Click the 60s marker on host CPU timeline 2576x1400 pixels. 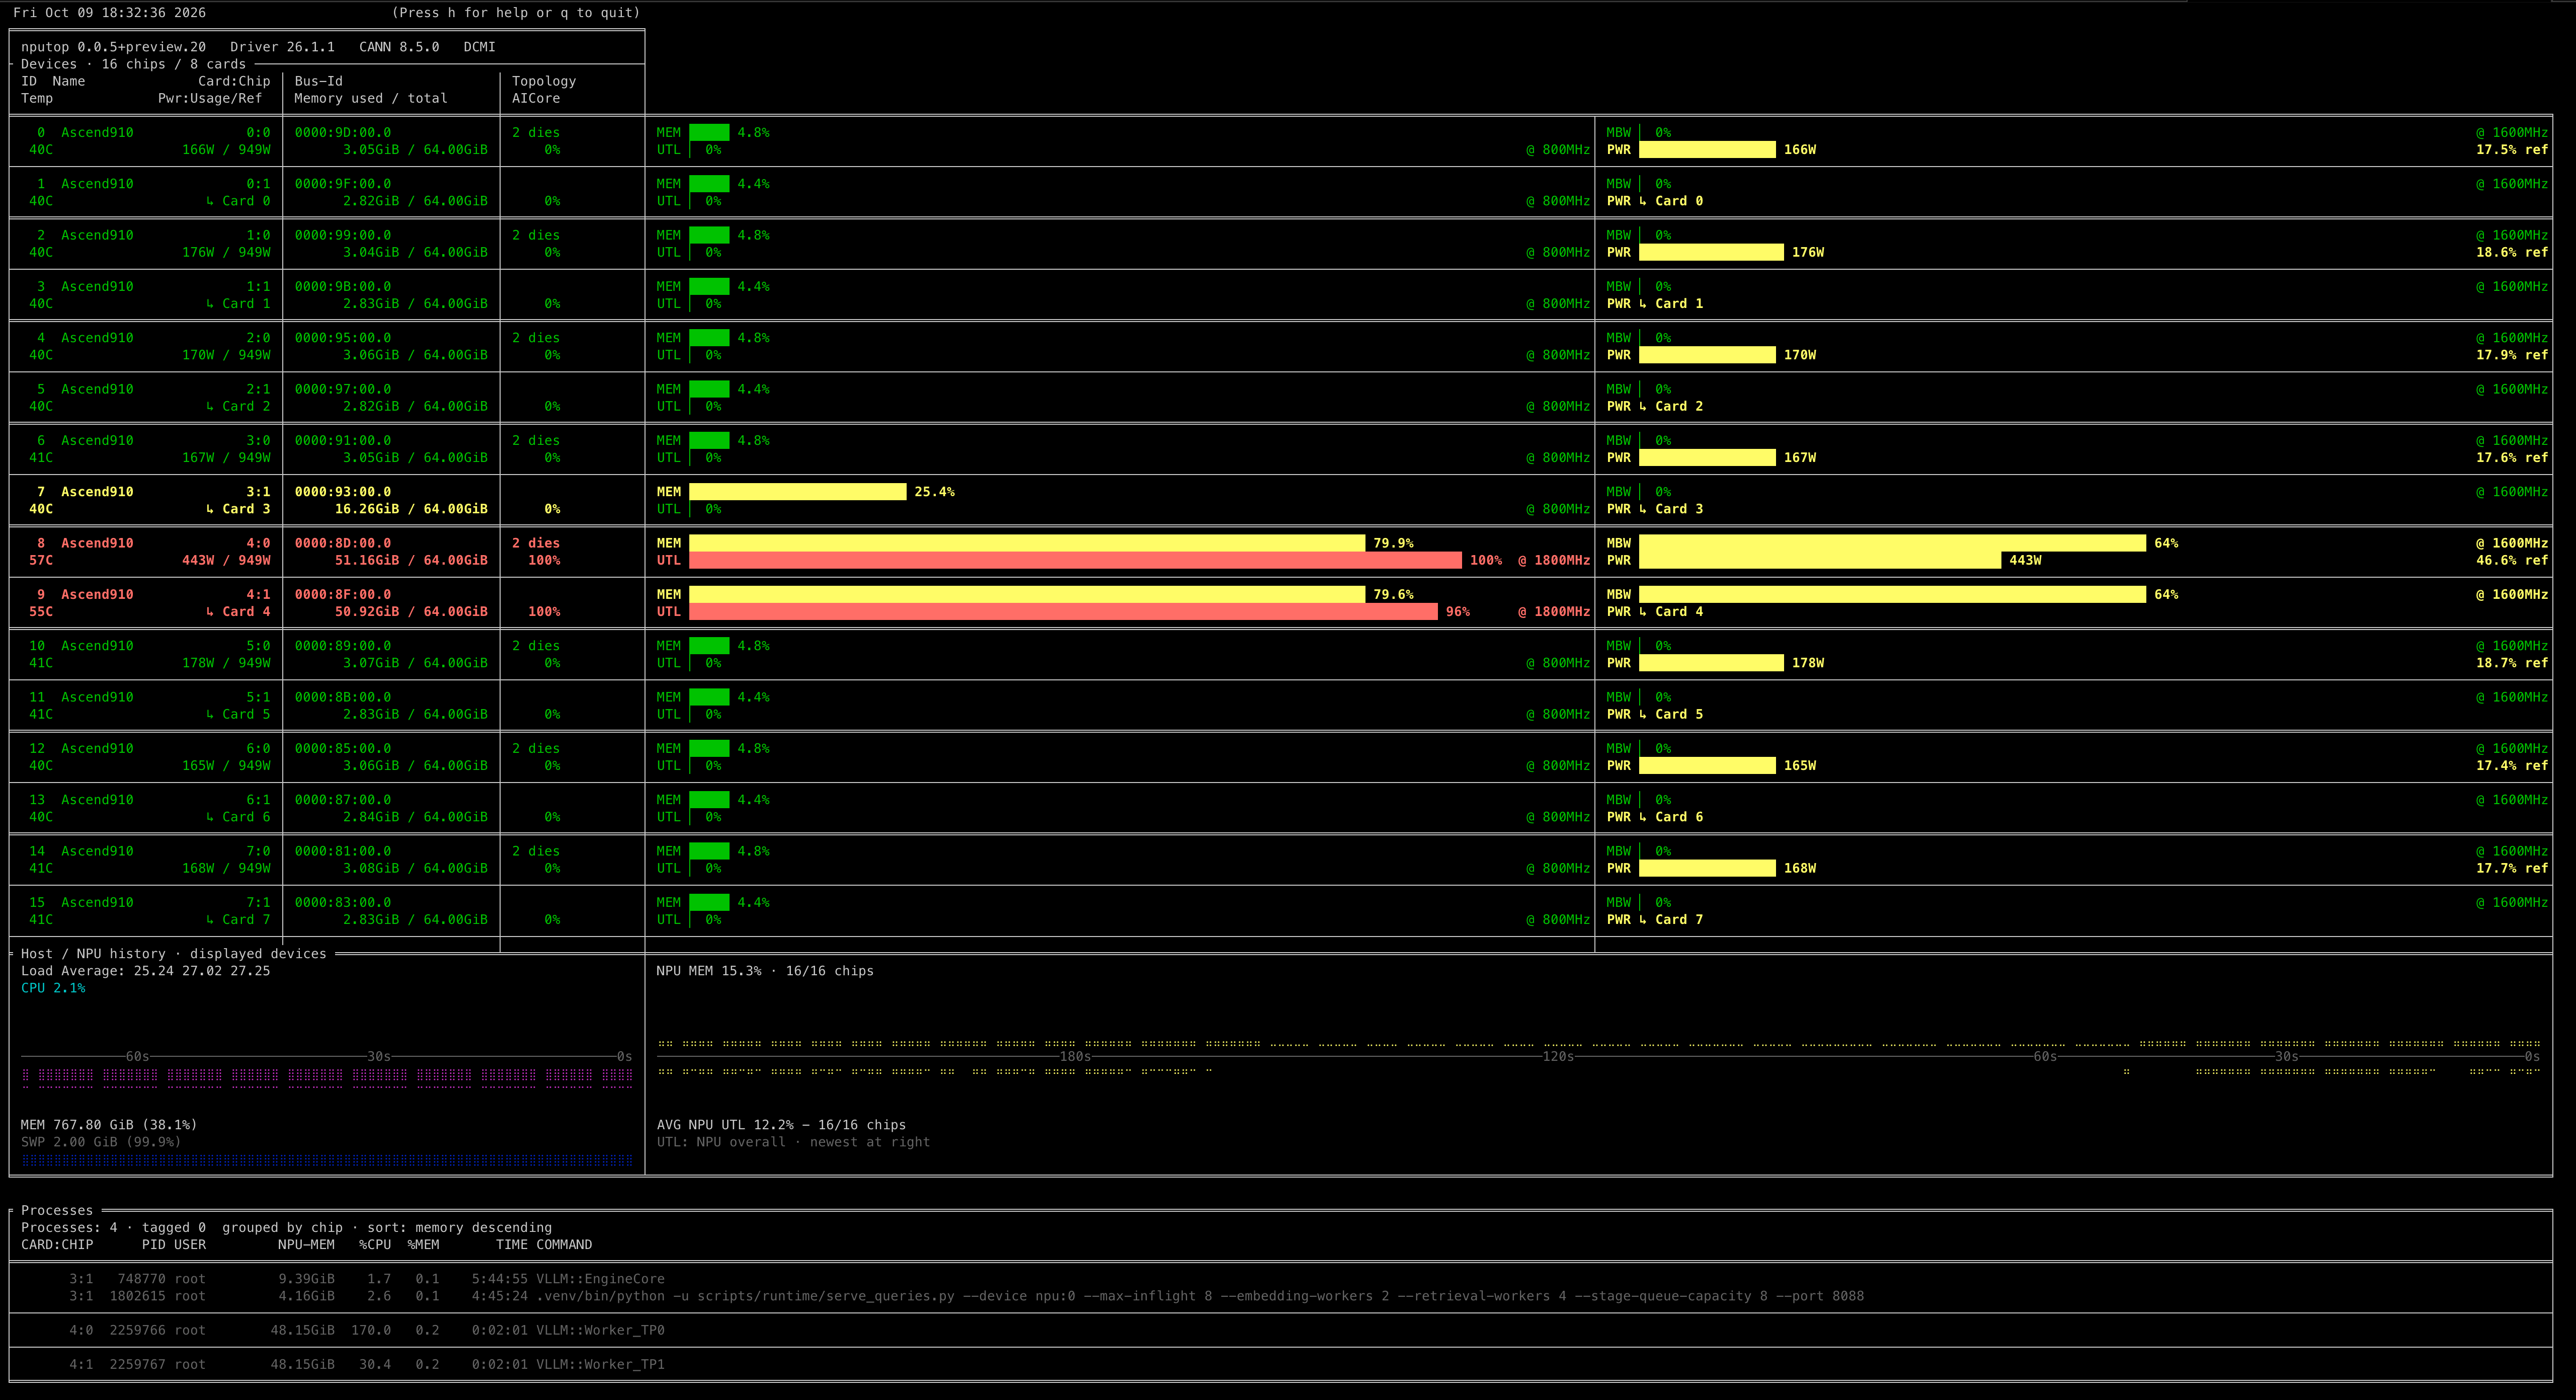pos(137,1057)
